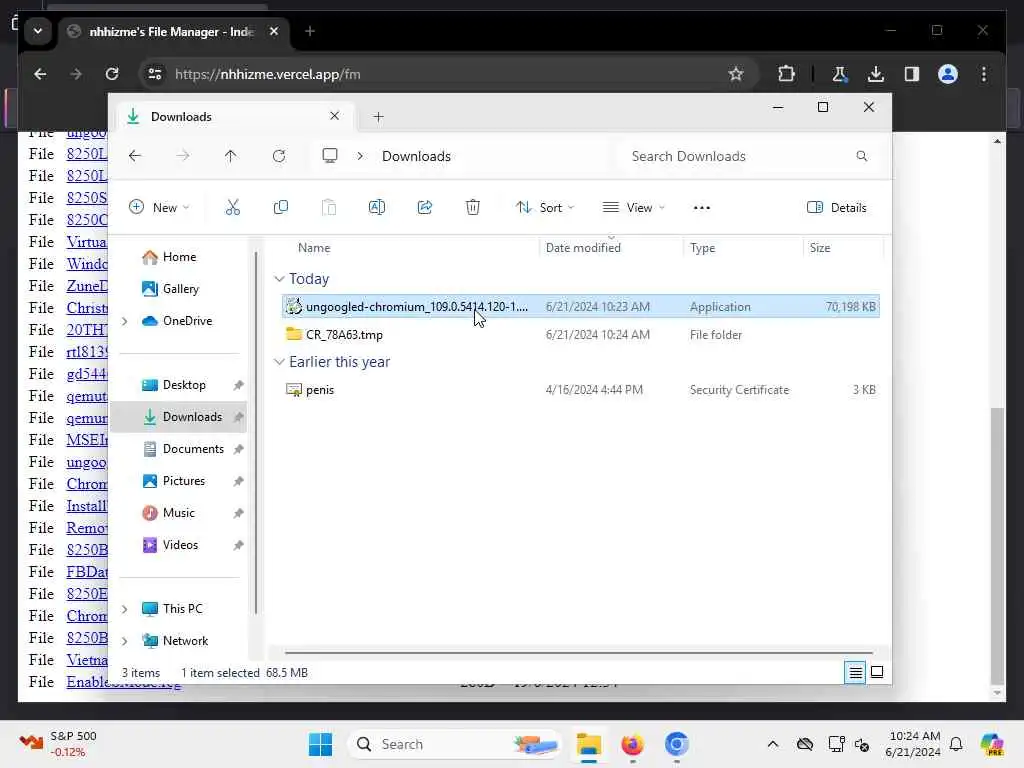Open Videos in the navigation pane
1024x768 pixels.
click(x=180, y=545)
